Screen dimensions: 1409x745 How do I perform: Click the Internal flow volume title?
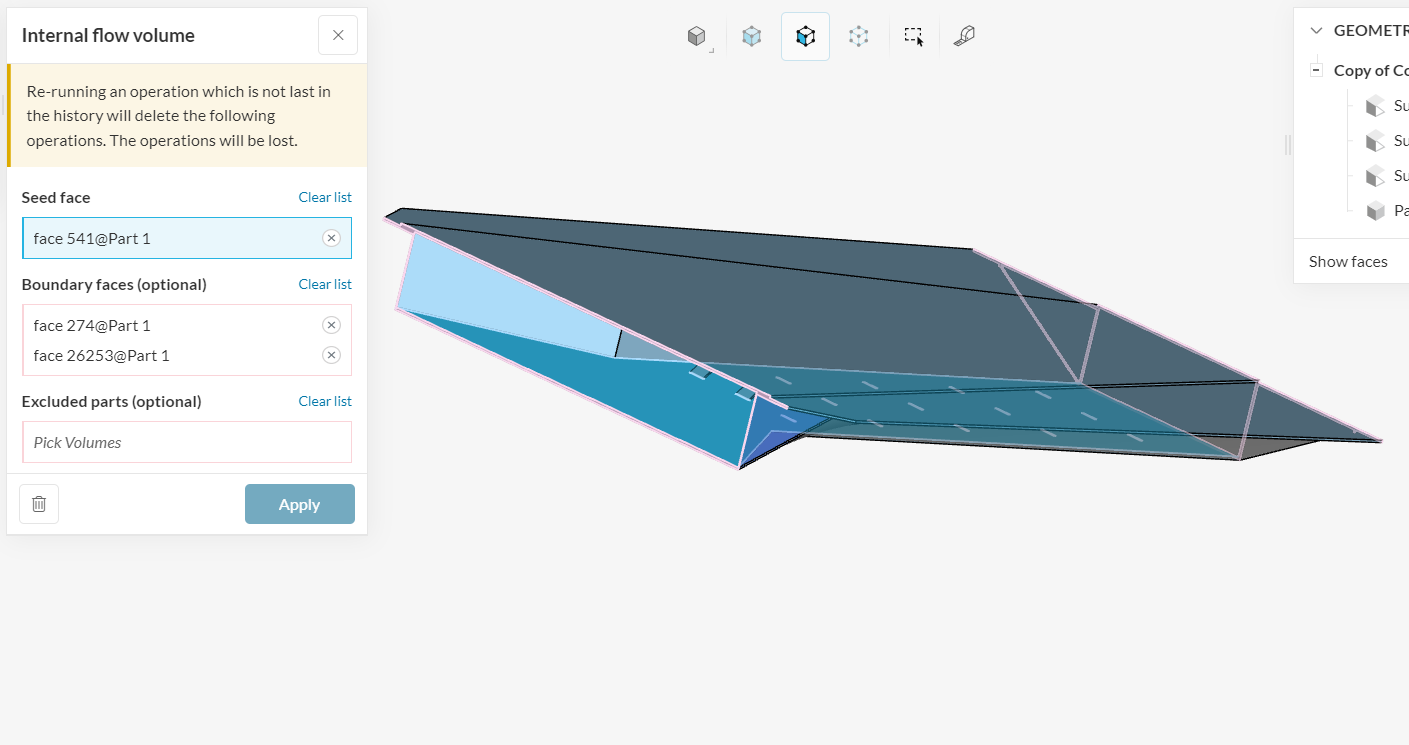click(108, 35)
